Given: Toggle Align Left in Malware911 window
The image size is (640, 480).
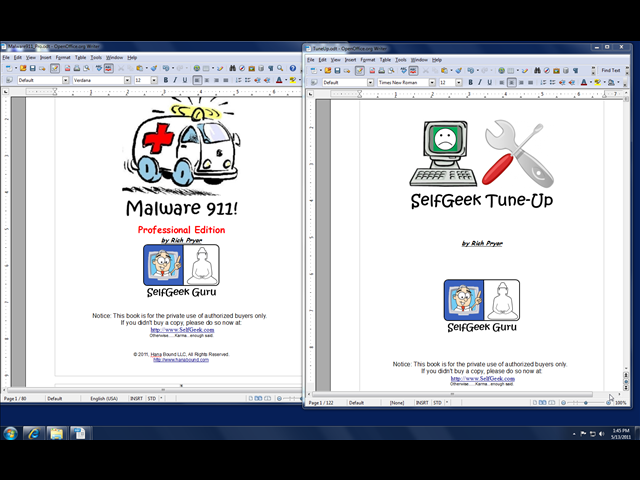Looking at the screenshot, I should tap(197, 80).
